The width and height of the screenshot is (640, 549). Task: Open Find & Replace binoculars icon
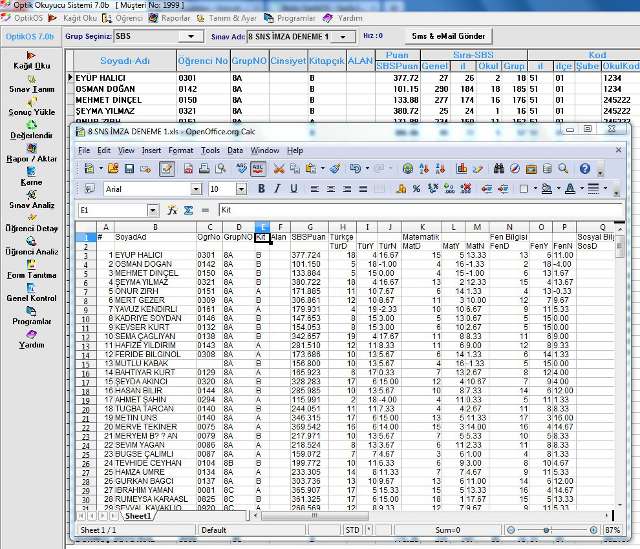pyautogui.click(x=498, y=169)
